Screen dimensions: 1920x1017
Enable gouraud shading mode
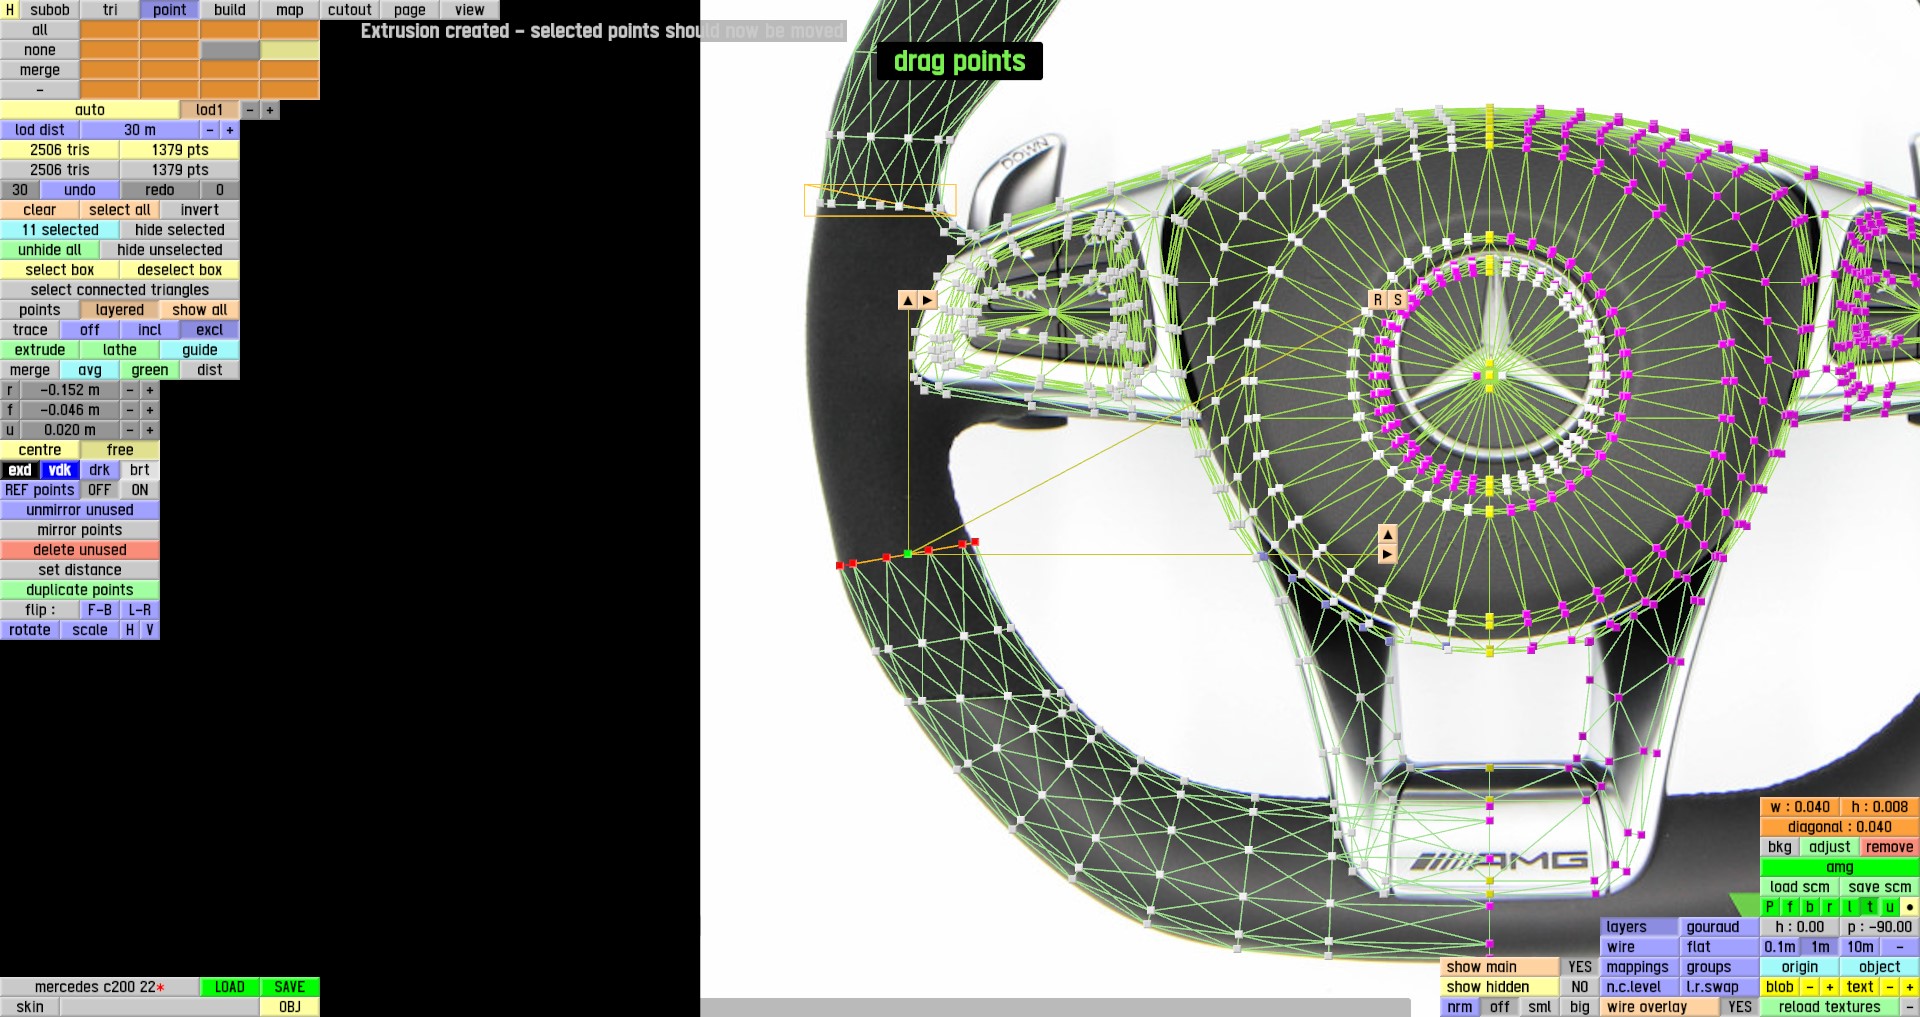1720,927
